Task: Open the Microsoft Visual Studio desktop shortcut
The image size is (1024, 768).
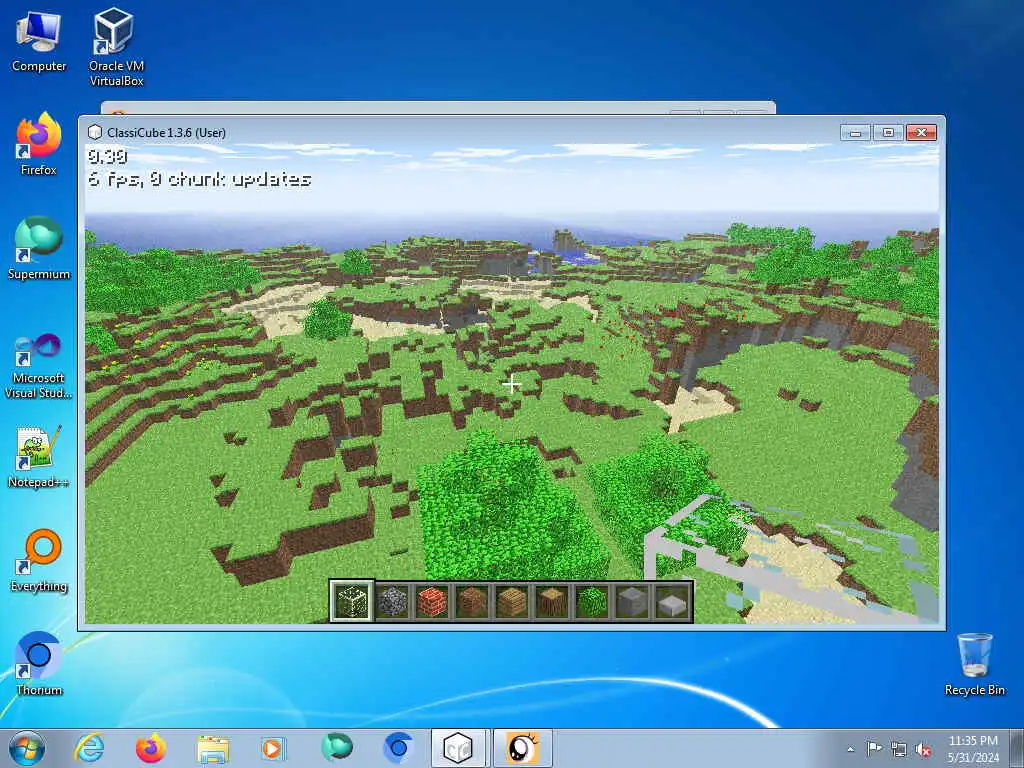Action: (39, 366)
